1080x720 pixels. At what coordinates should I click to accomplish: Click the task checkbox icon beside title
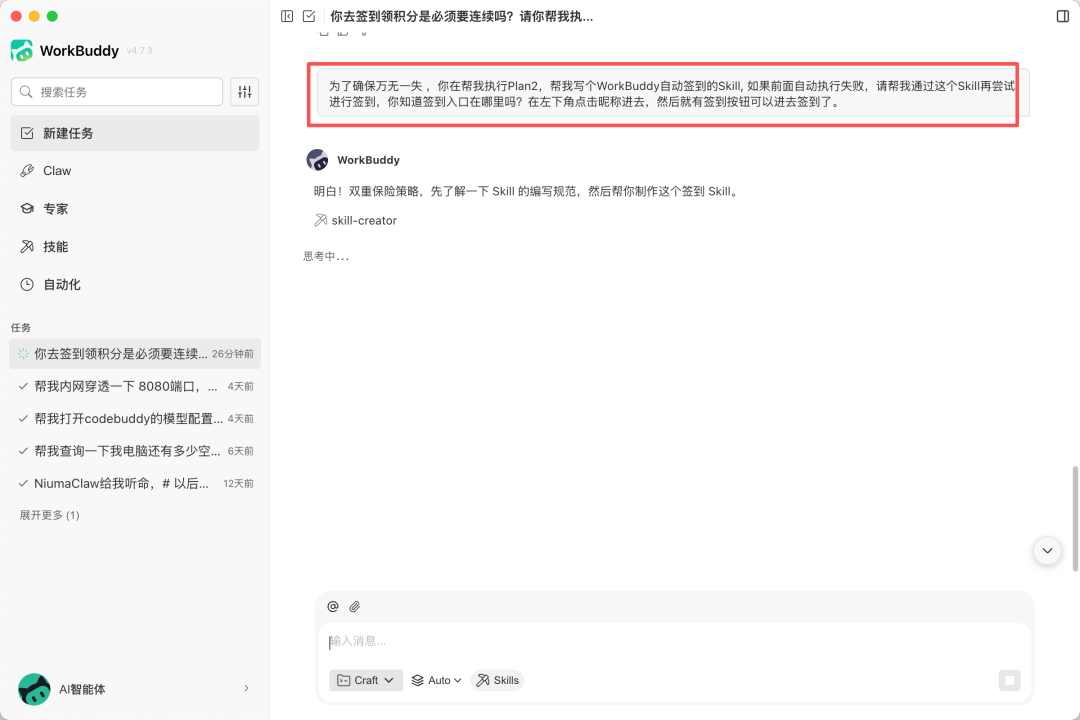click(x=309, y=17)
